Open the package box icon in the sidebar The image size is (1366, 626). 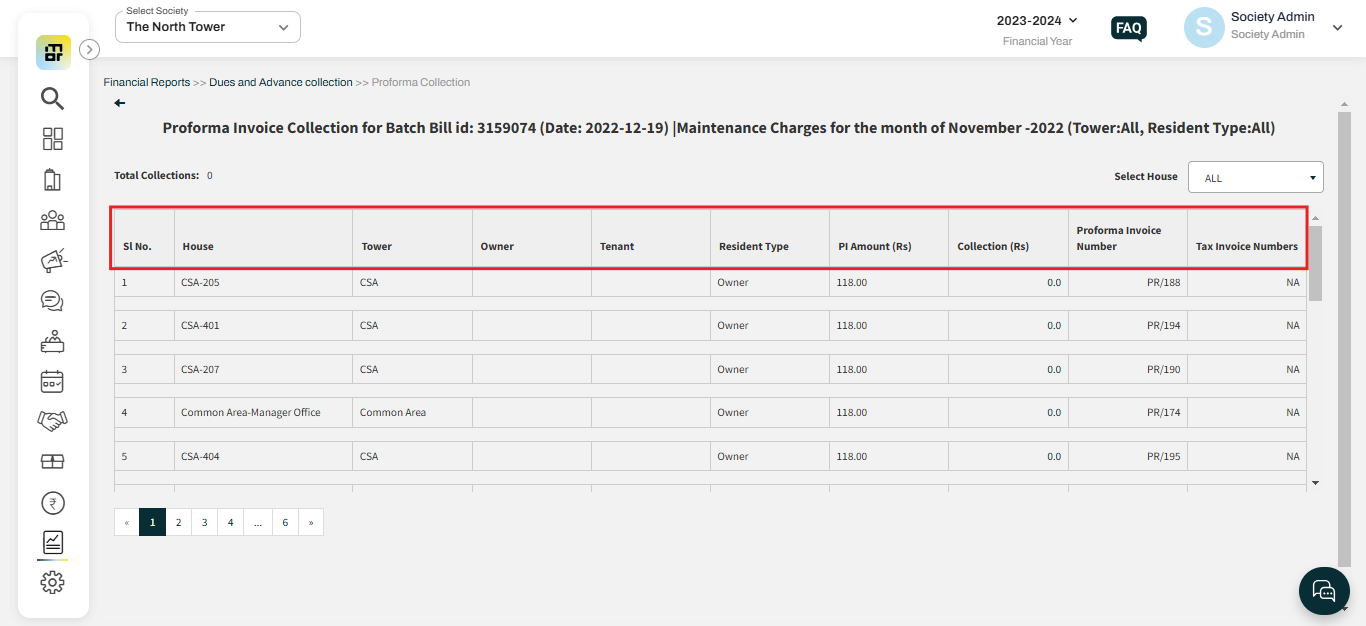52,461
